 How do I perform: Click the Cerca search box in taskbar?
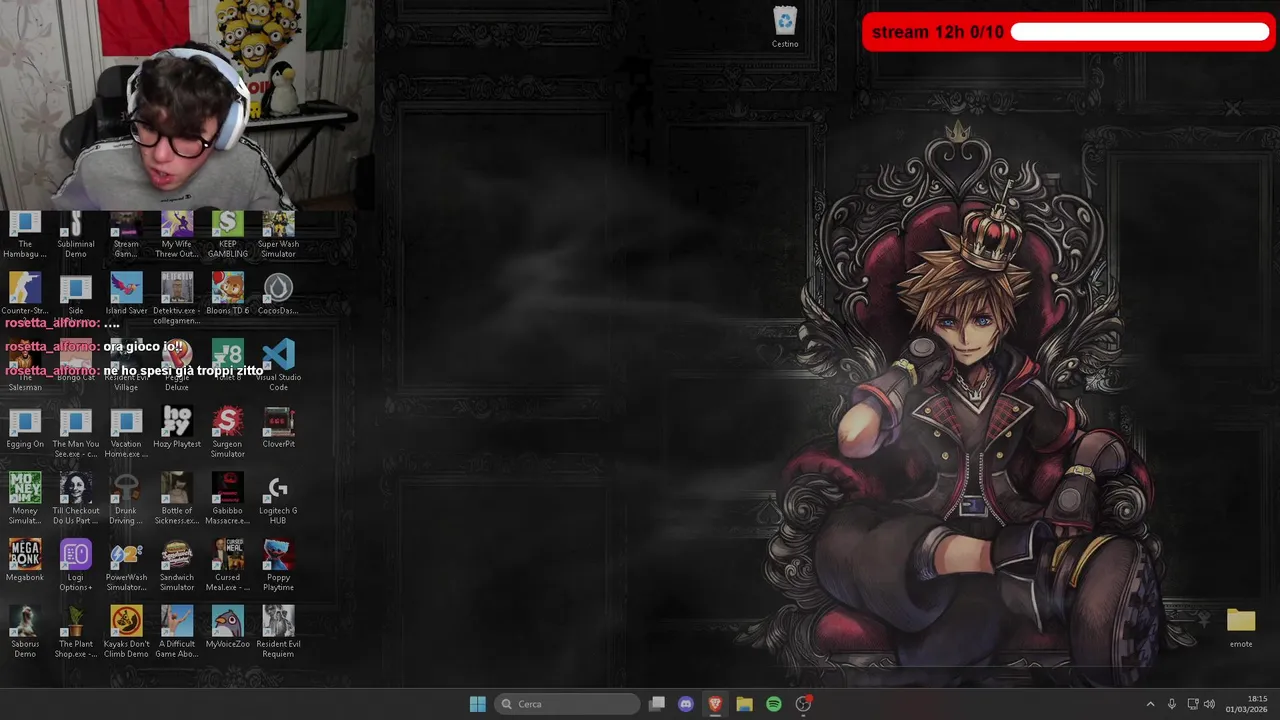point(567,704)
